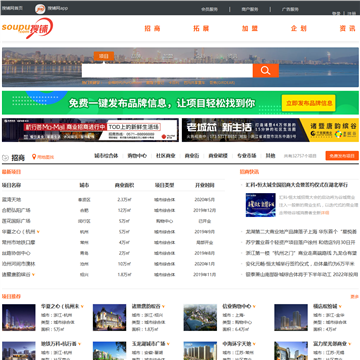The width and height of the screenshot is (360, 360).
Task: Open news item starting 安化元略·恒大城
Action: pos(300,264)
